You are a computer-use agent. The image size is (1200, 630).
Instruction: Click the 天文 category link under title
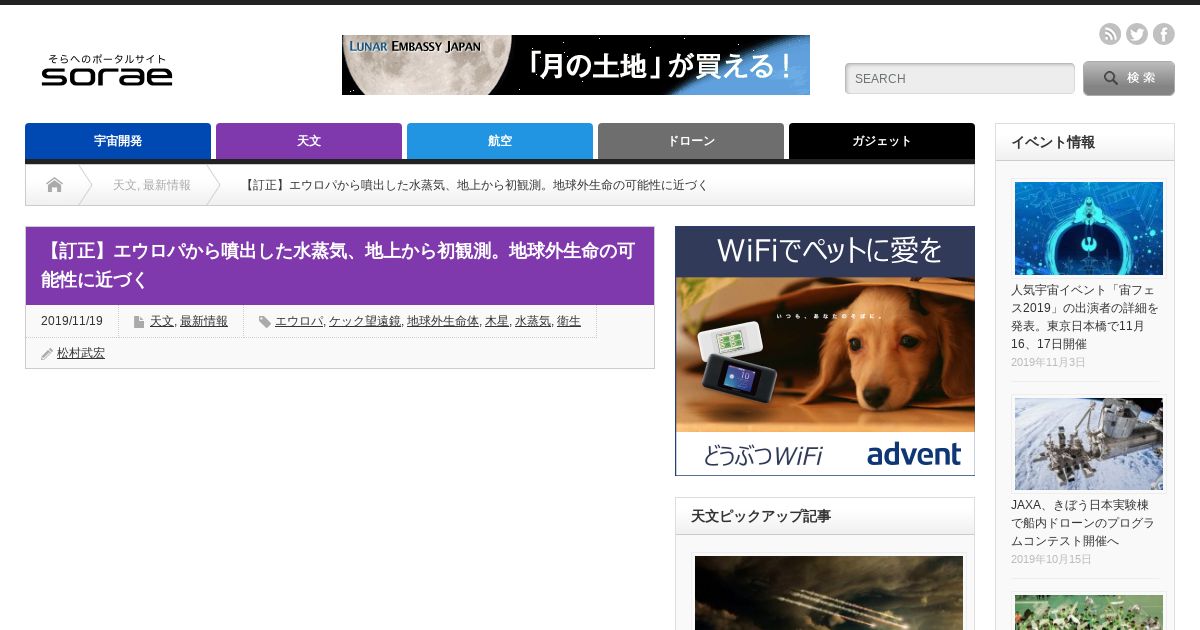[161, 321]
